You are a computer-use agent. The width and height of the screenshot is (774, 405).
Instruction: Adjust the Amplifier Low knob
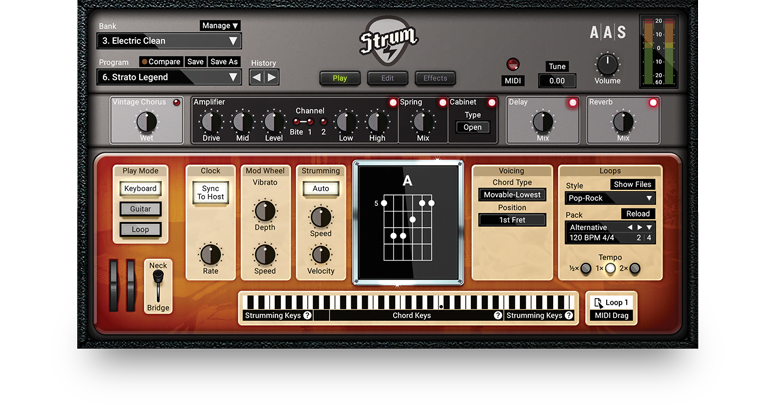pos(346,122)
